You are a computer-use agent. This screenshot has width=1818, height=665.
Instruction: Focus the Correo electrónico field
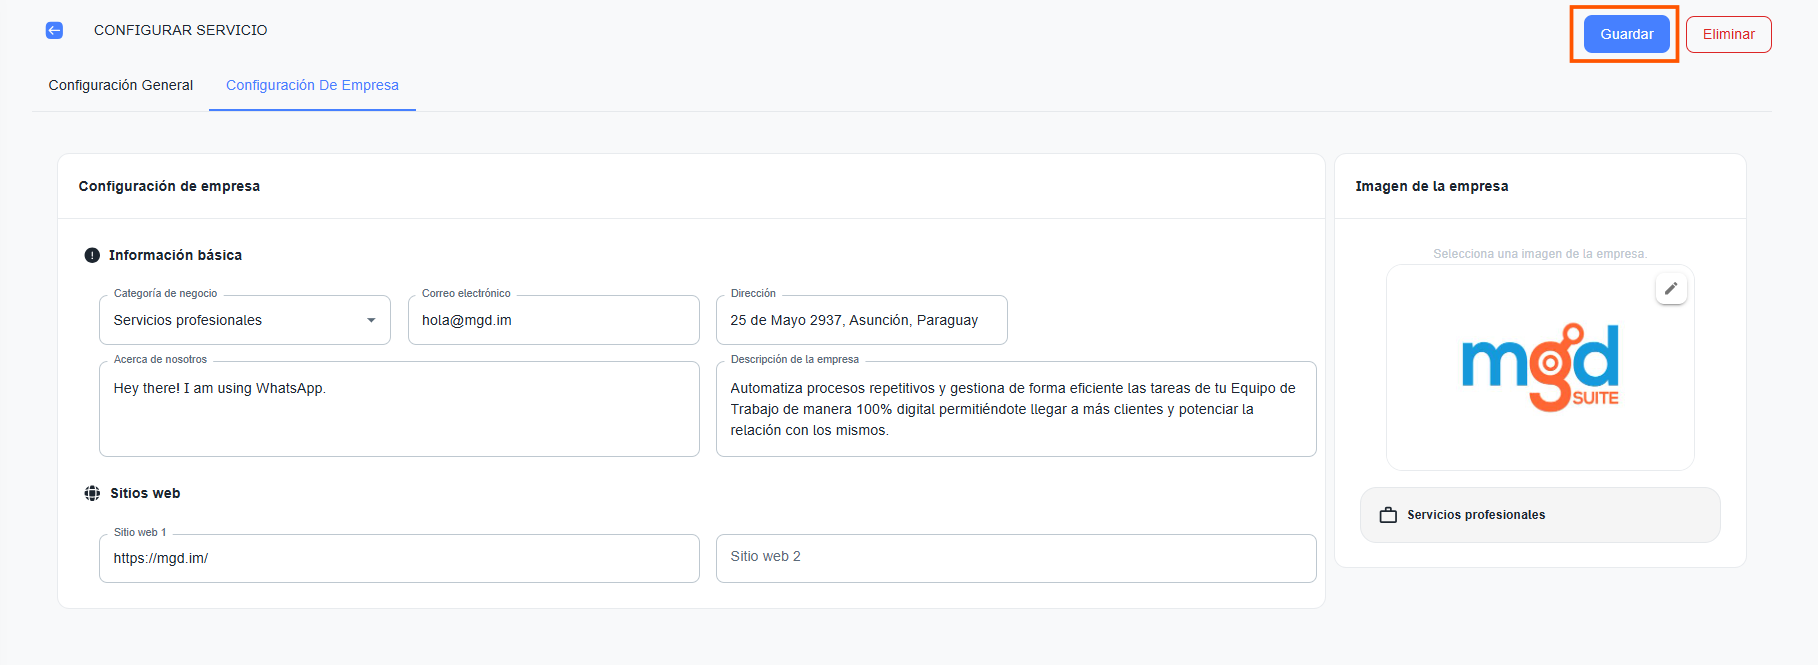(553, 320)
